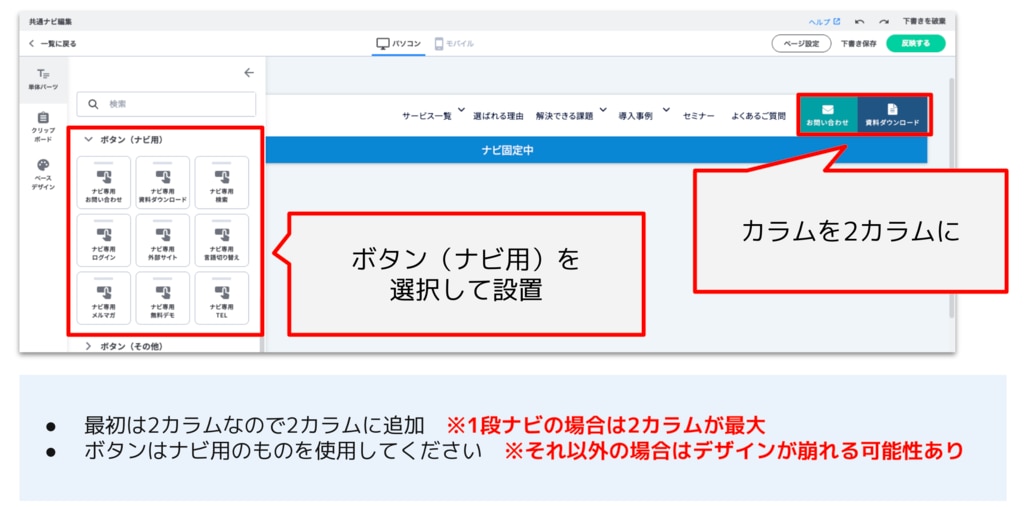Expand the ボタン（その他） section

(x=89, y=346)
